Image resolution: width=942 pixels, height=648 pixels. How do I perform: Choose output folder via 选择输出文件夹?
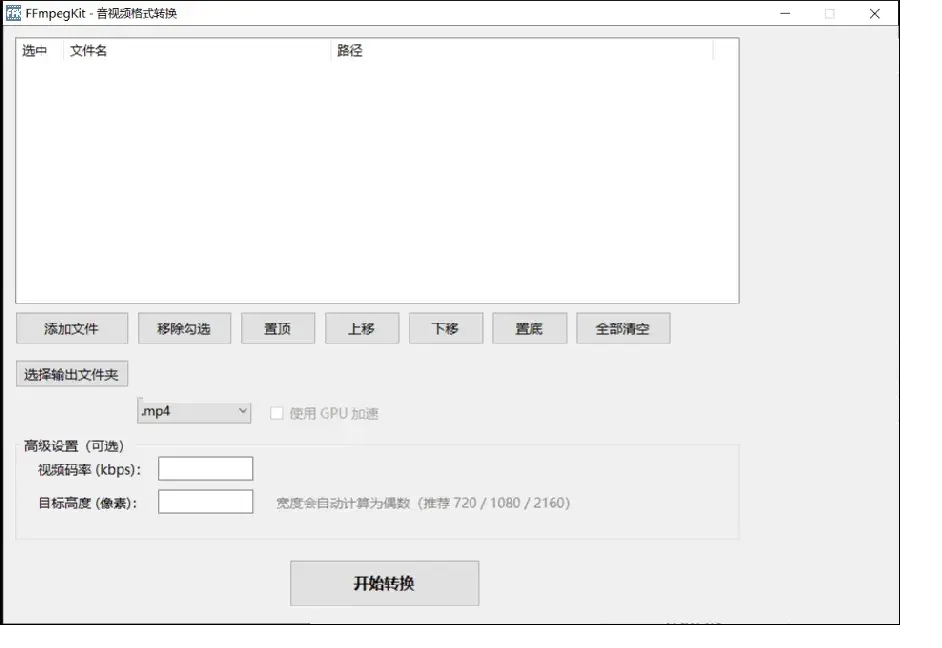point(72,374)
